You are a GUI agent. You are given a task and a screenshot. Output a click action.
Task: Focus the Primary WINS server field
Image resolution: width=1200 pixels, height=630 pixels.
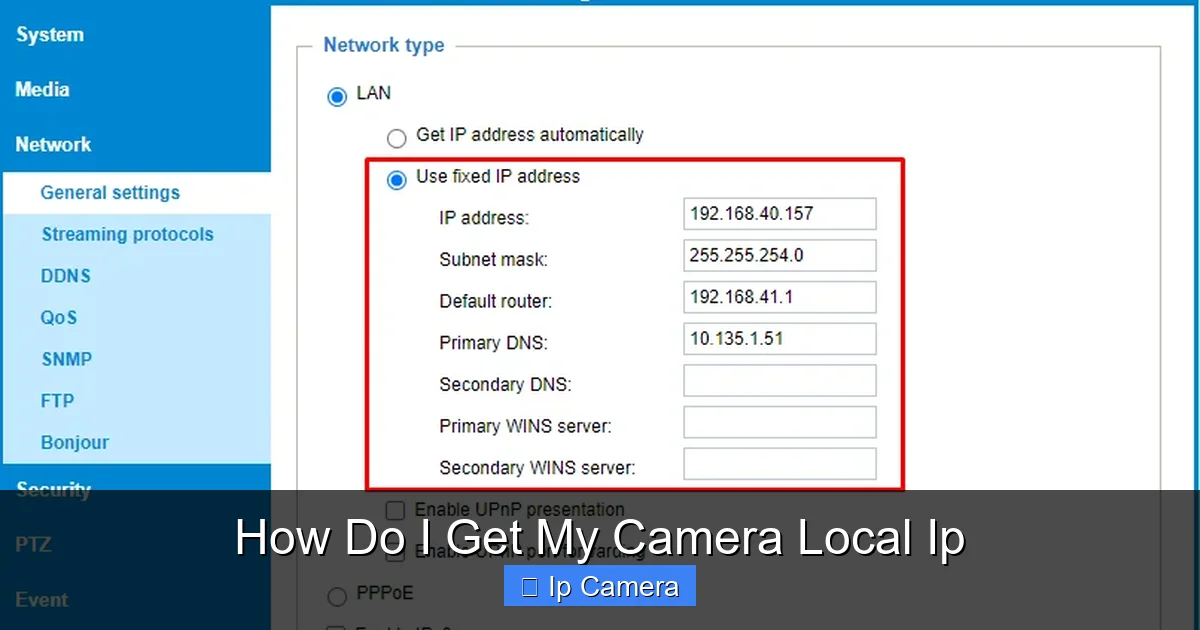point(780,422)
